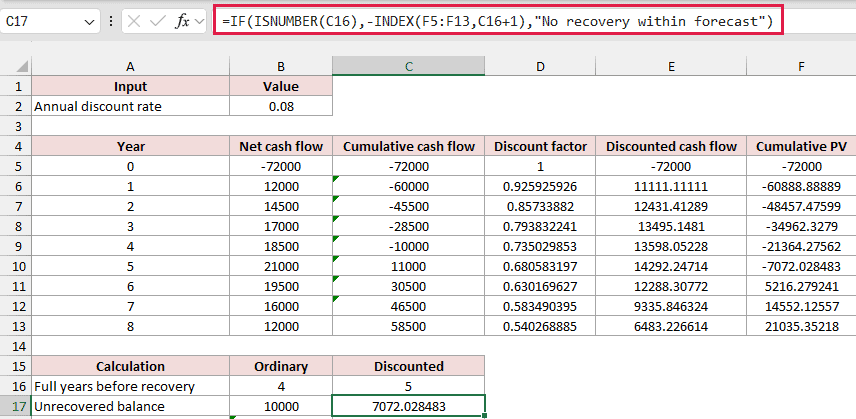Select the cell with 14500
Image resolution: width=856 pixels, height=419 pixels.
(x=281, y=206)
